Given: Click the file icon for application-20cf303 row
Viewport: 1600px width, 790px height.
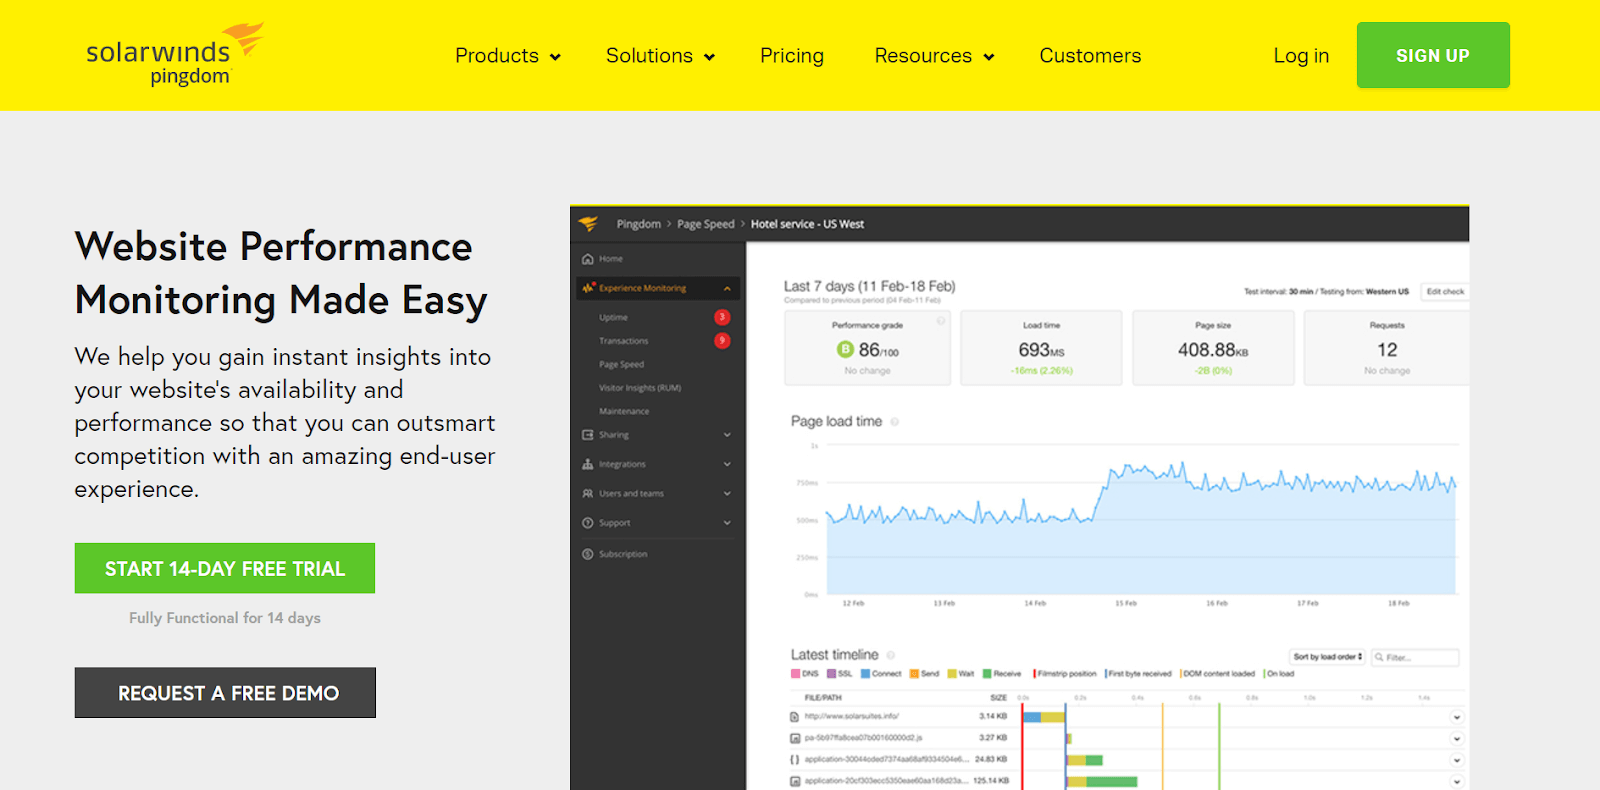Looking at the screenshot, I should tap(795, 781).
